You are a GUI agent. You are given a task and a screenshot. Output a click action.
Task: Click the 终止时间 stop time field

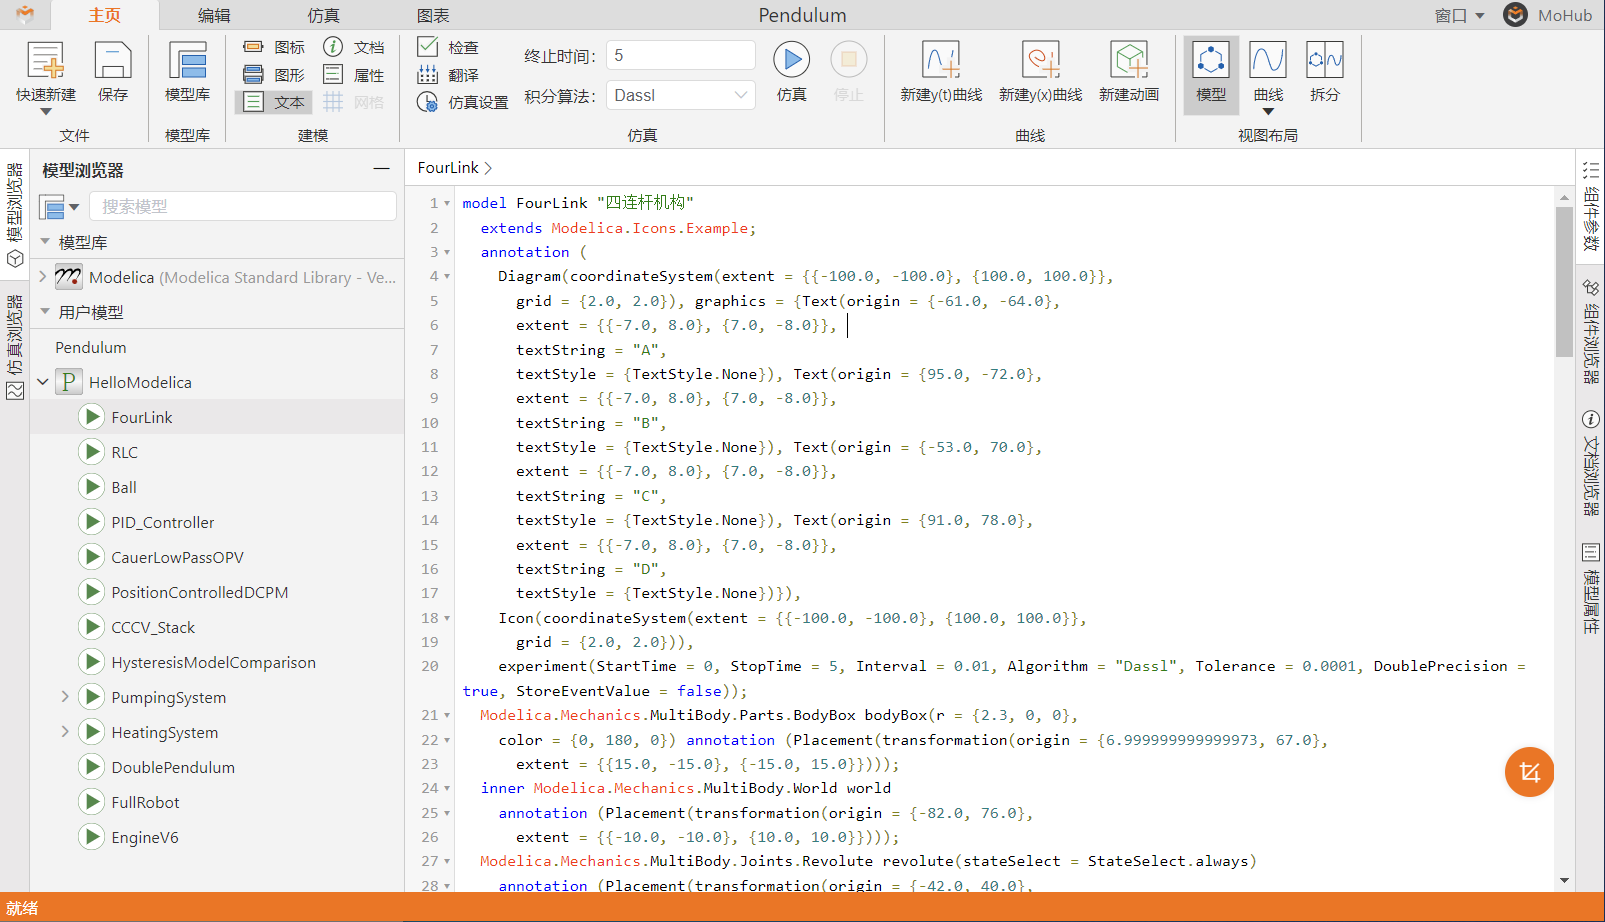click(x=680, y=55)
